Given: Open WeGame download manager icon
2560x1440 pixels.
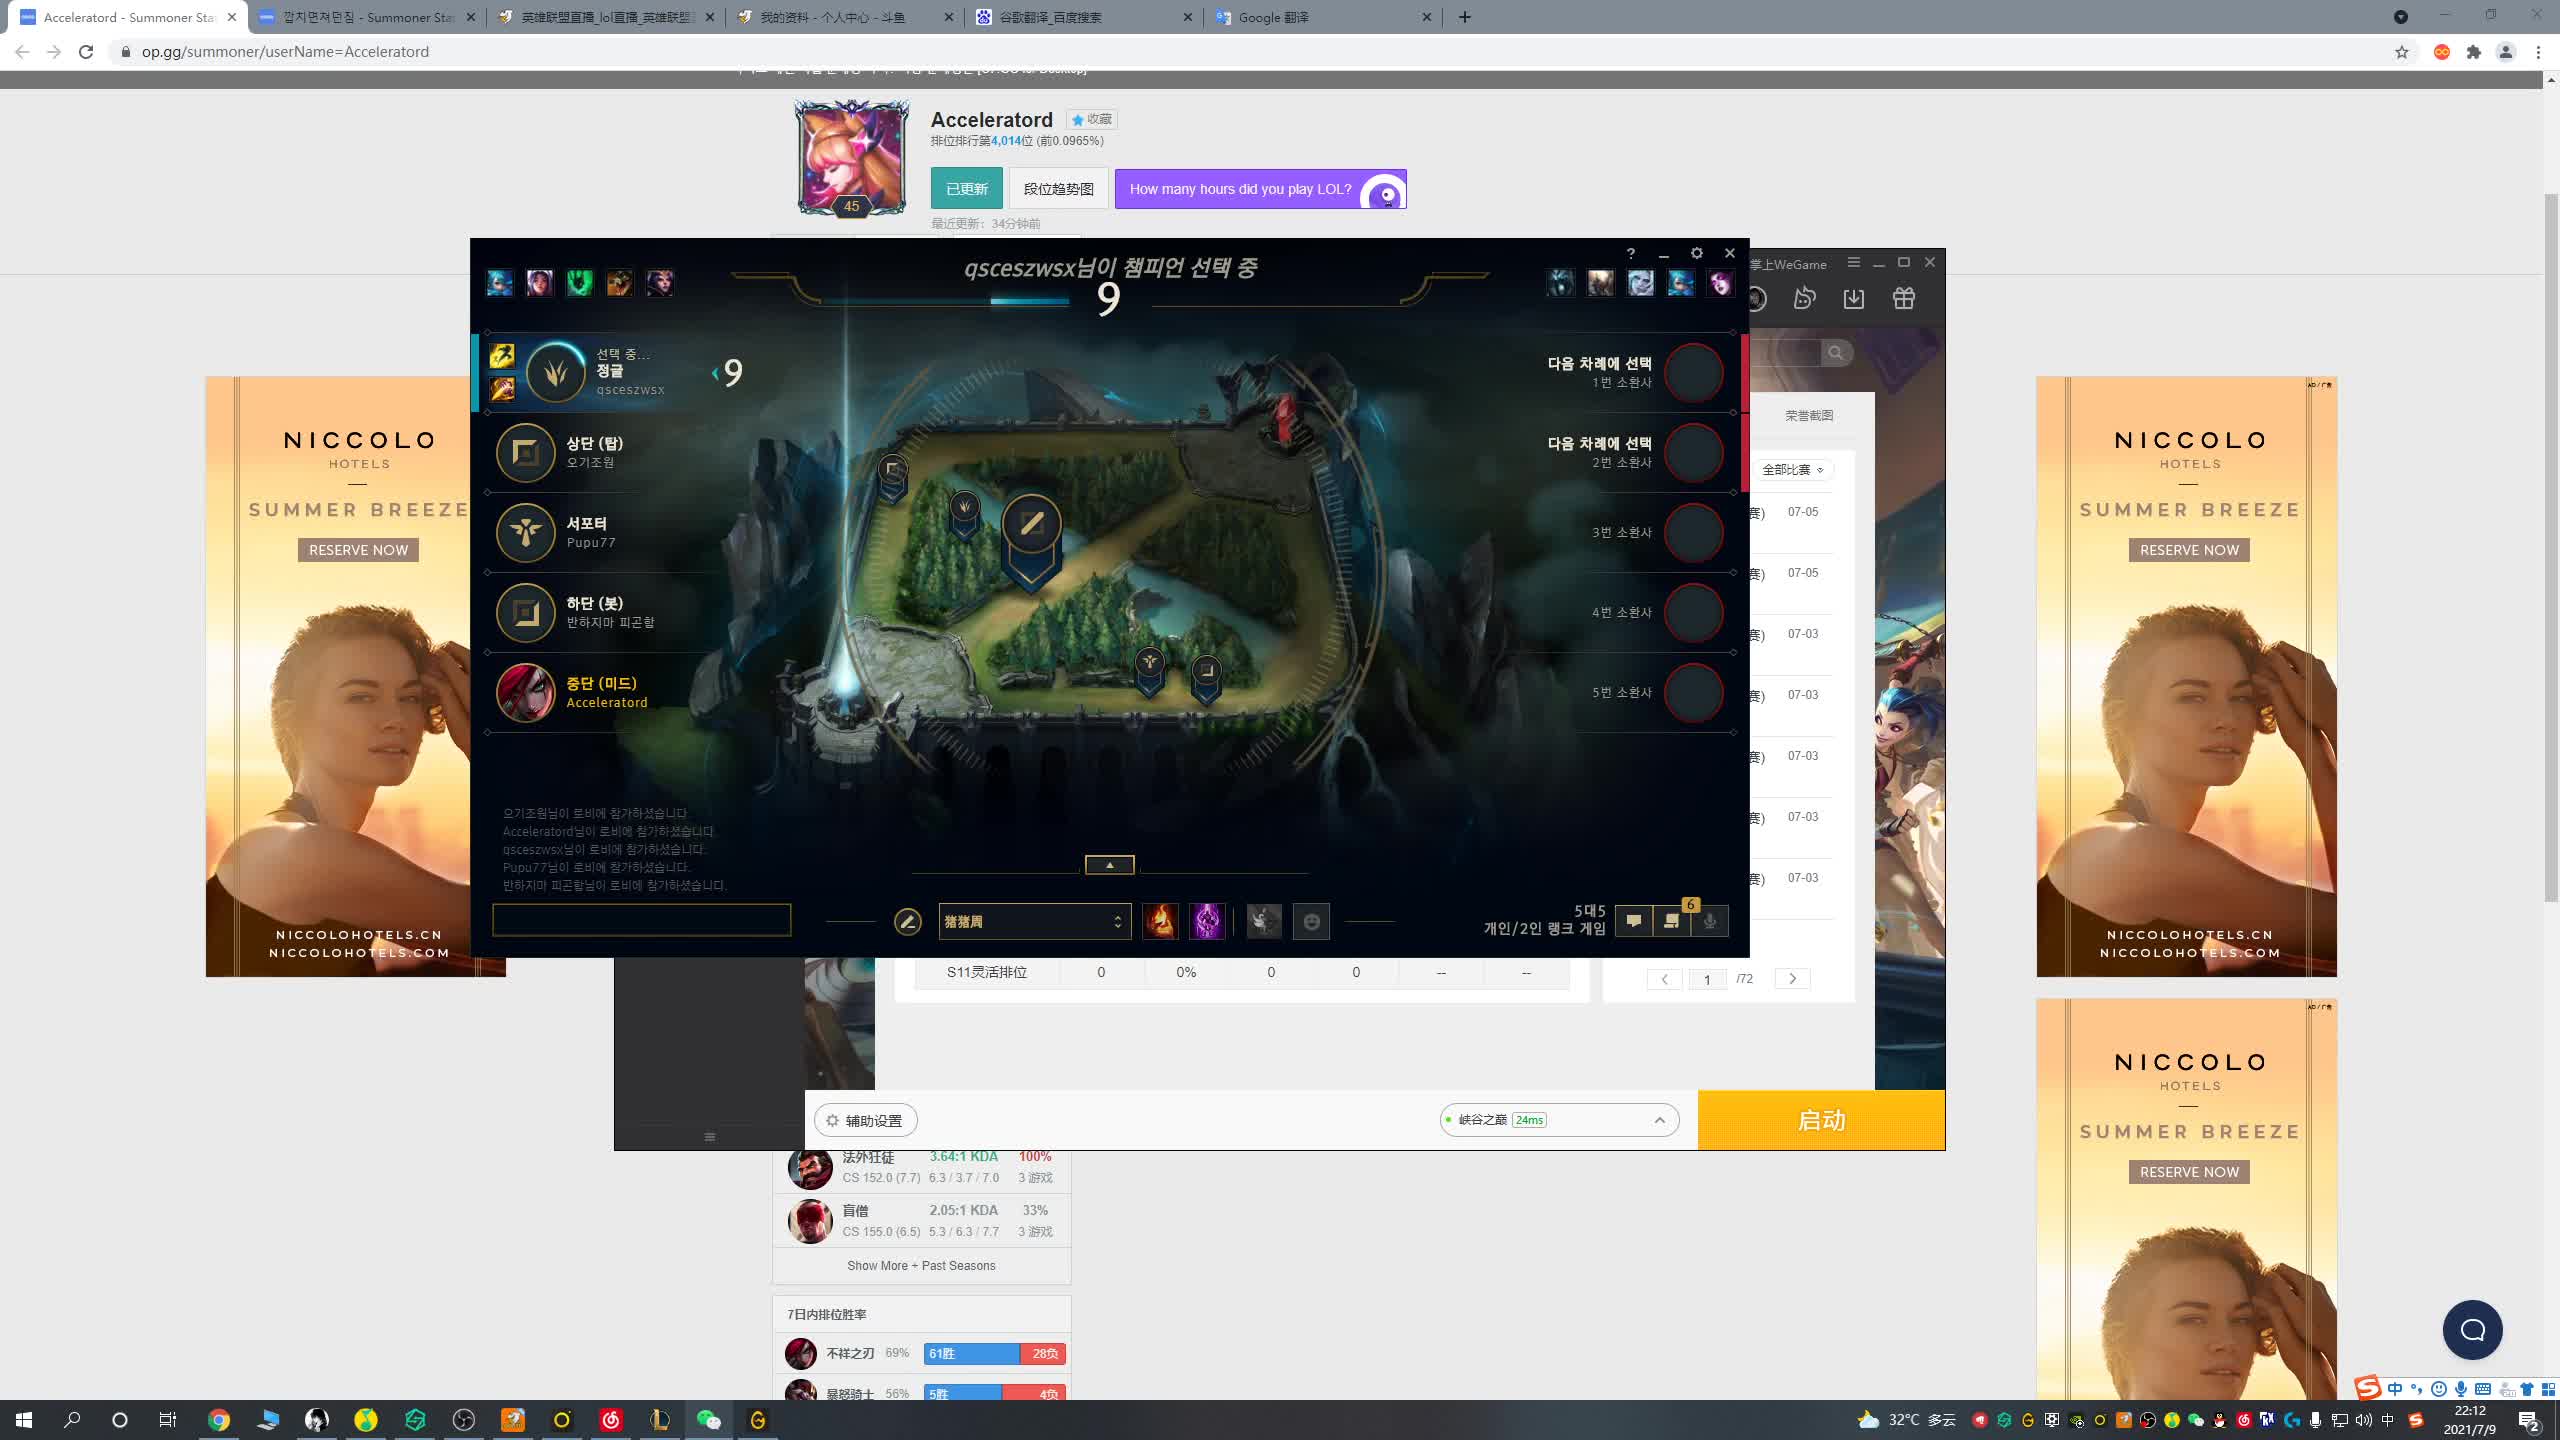Looking at the screenshot, I should pyautogui.click(x=1854, y=298).
